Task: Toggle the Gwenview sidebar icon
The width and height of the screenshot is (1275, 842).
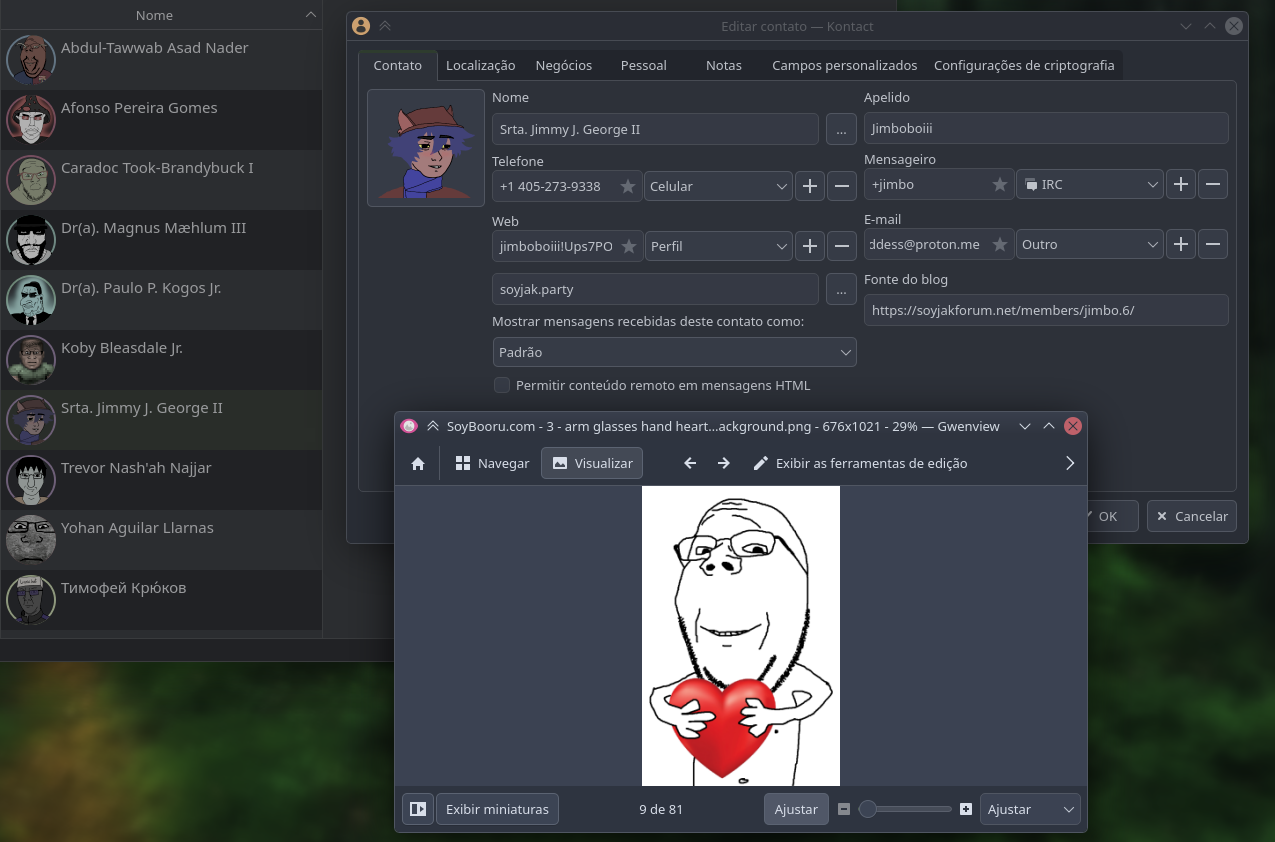Action: pos(418,809)
